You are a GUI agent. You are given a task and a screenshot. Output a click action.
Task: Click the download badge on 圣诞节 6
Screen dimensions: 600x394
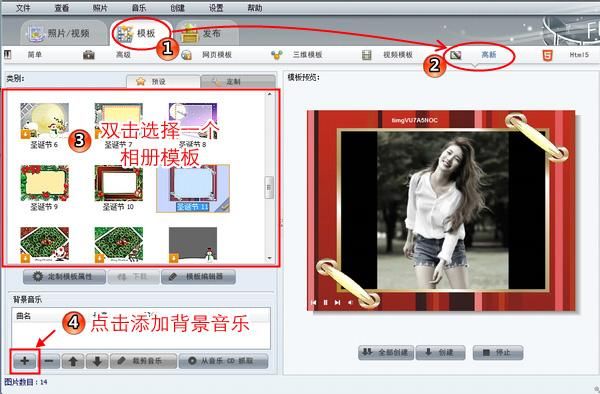tap(25, 134)
